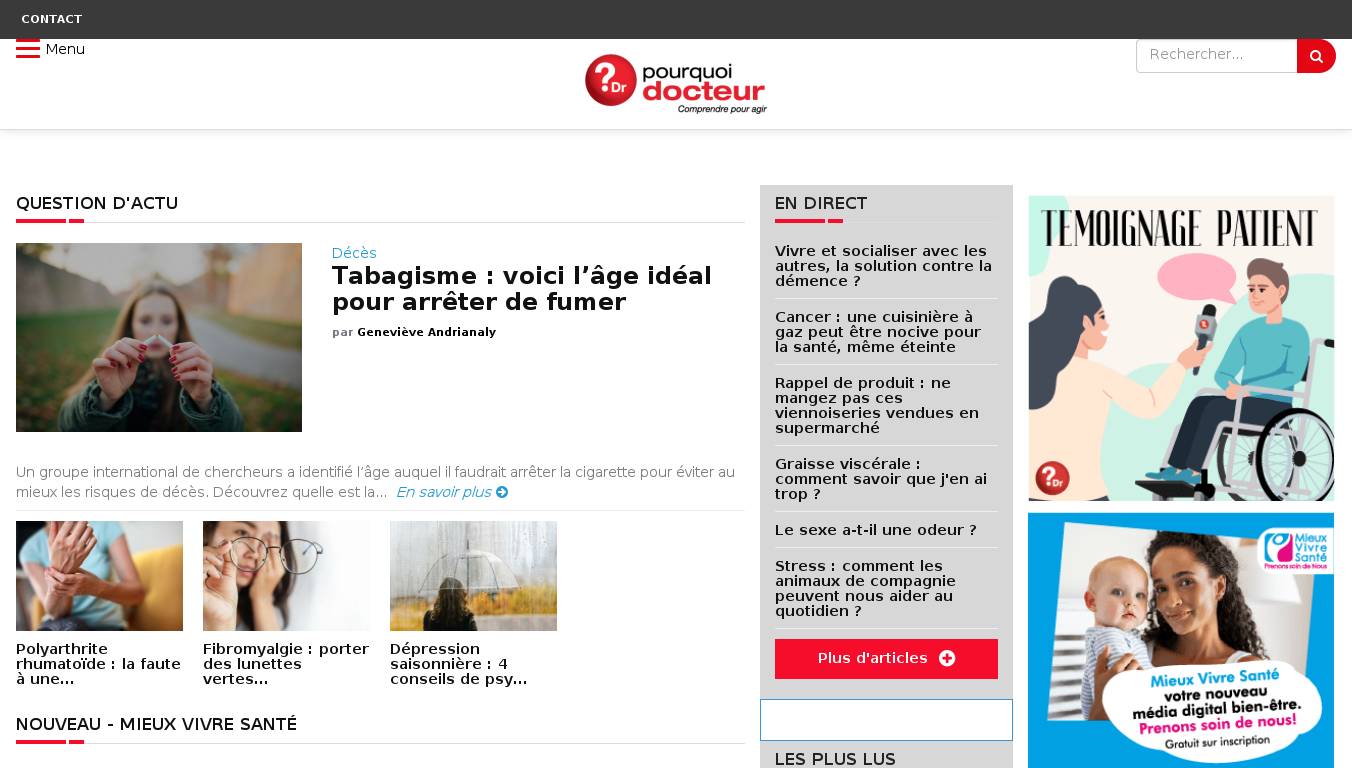Click the plus icon in Plus d'articles
This screenshot has height=768, width=1352.
[x=947, y=658]
